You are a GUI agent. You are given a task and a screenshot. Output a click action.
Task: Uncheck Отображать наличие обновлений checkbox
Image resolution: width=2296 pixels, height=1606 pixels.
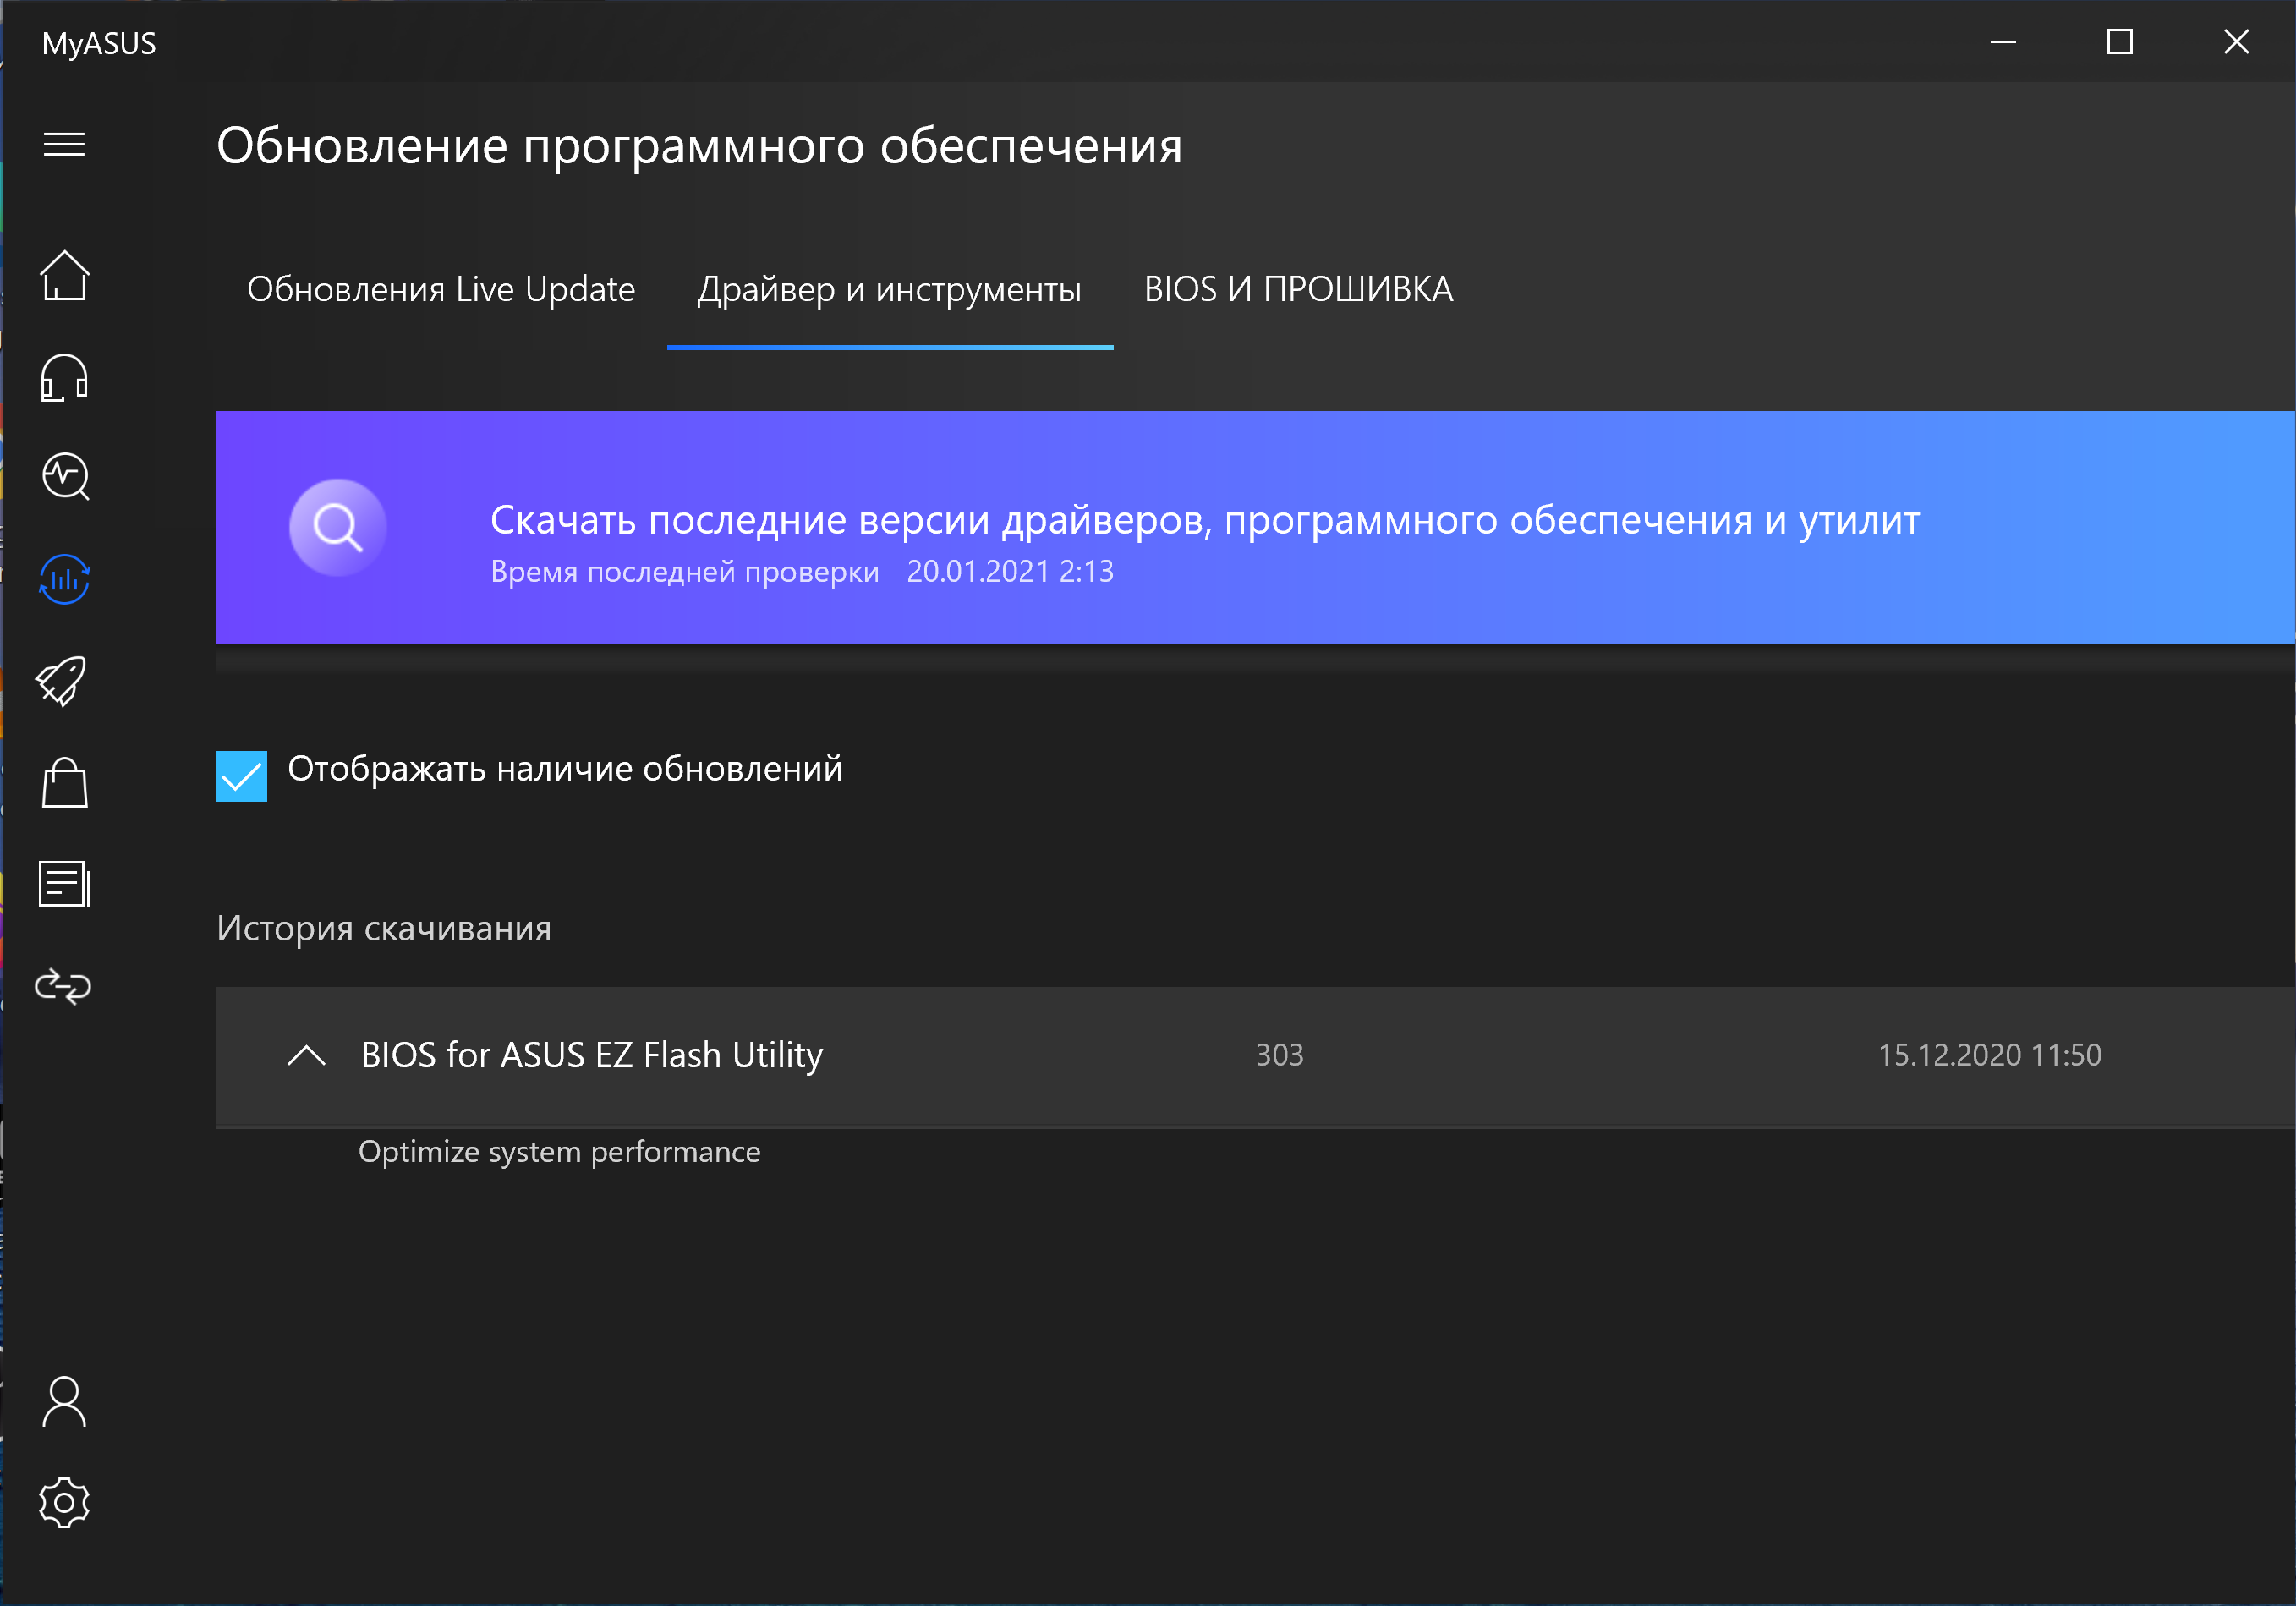coord(242,776)
